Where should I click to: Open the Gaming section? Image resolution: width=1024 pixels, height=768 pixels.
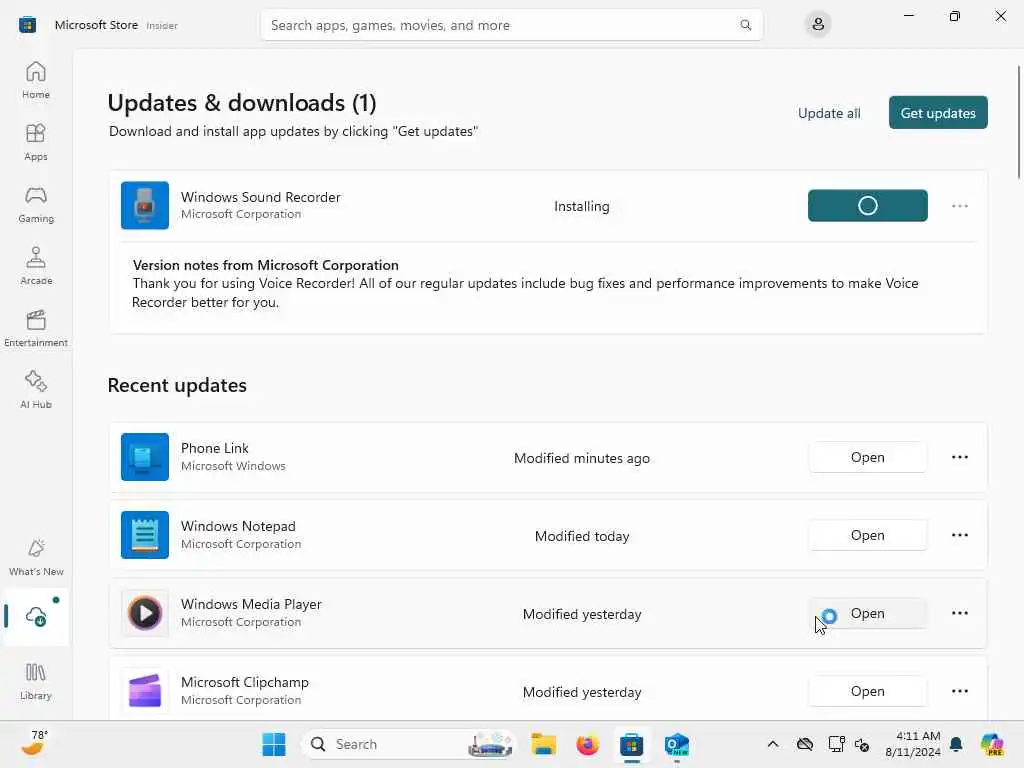click(36, 204)
